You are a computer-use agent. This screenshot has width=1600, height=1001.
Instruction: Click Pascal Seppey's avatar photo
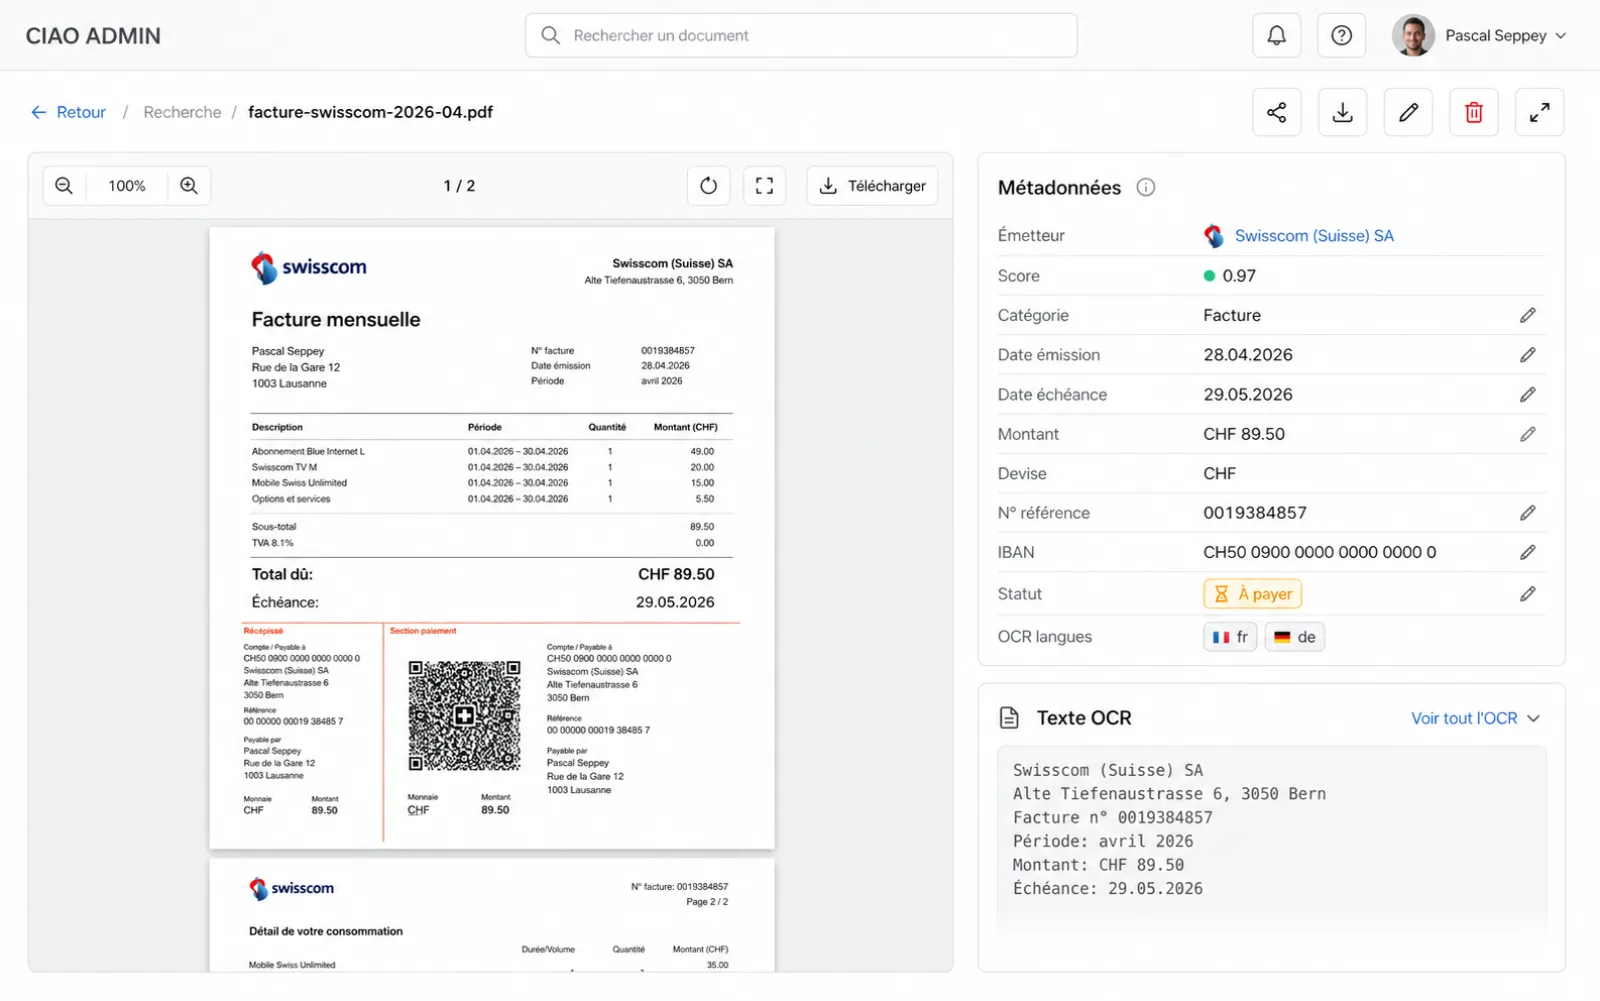pos(1413,36)
